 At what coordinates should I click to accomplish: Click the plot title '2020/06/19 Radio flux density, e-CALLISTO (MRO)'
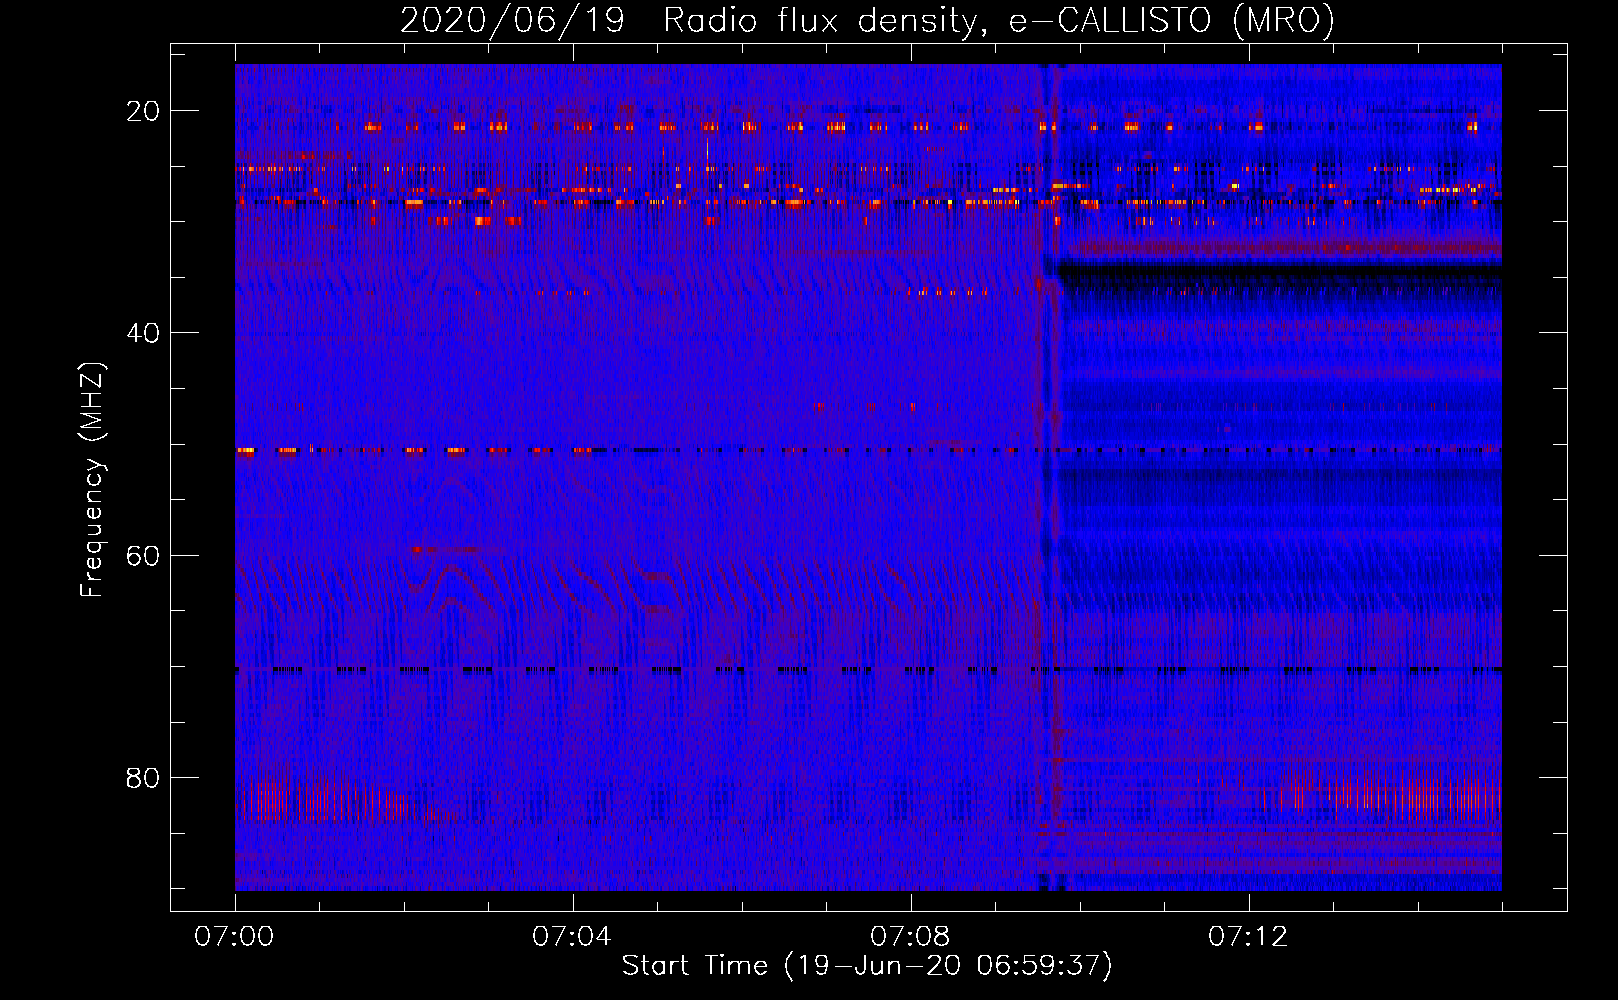click(x=867, y=20)
